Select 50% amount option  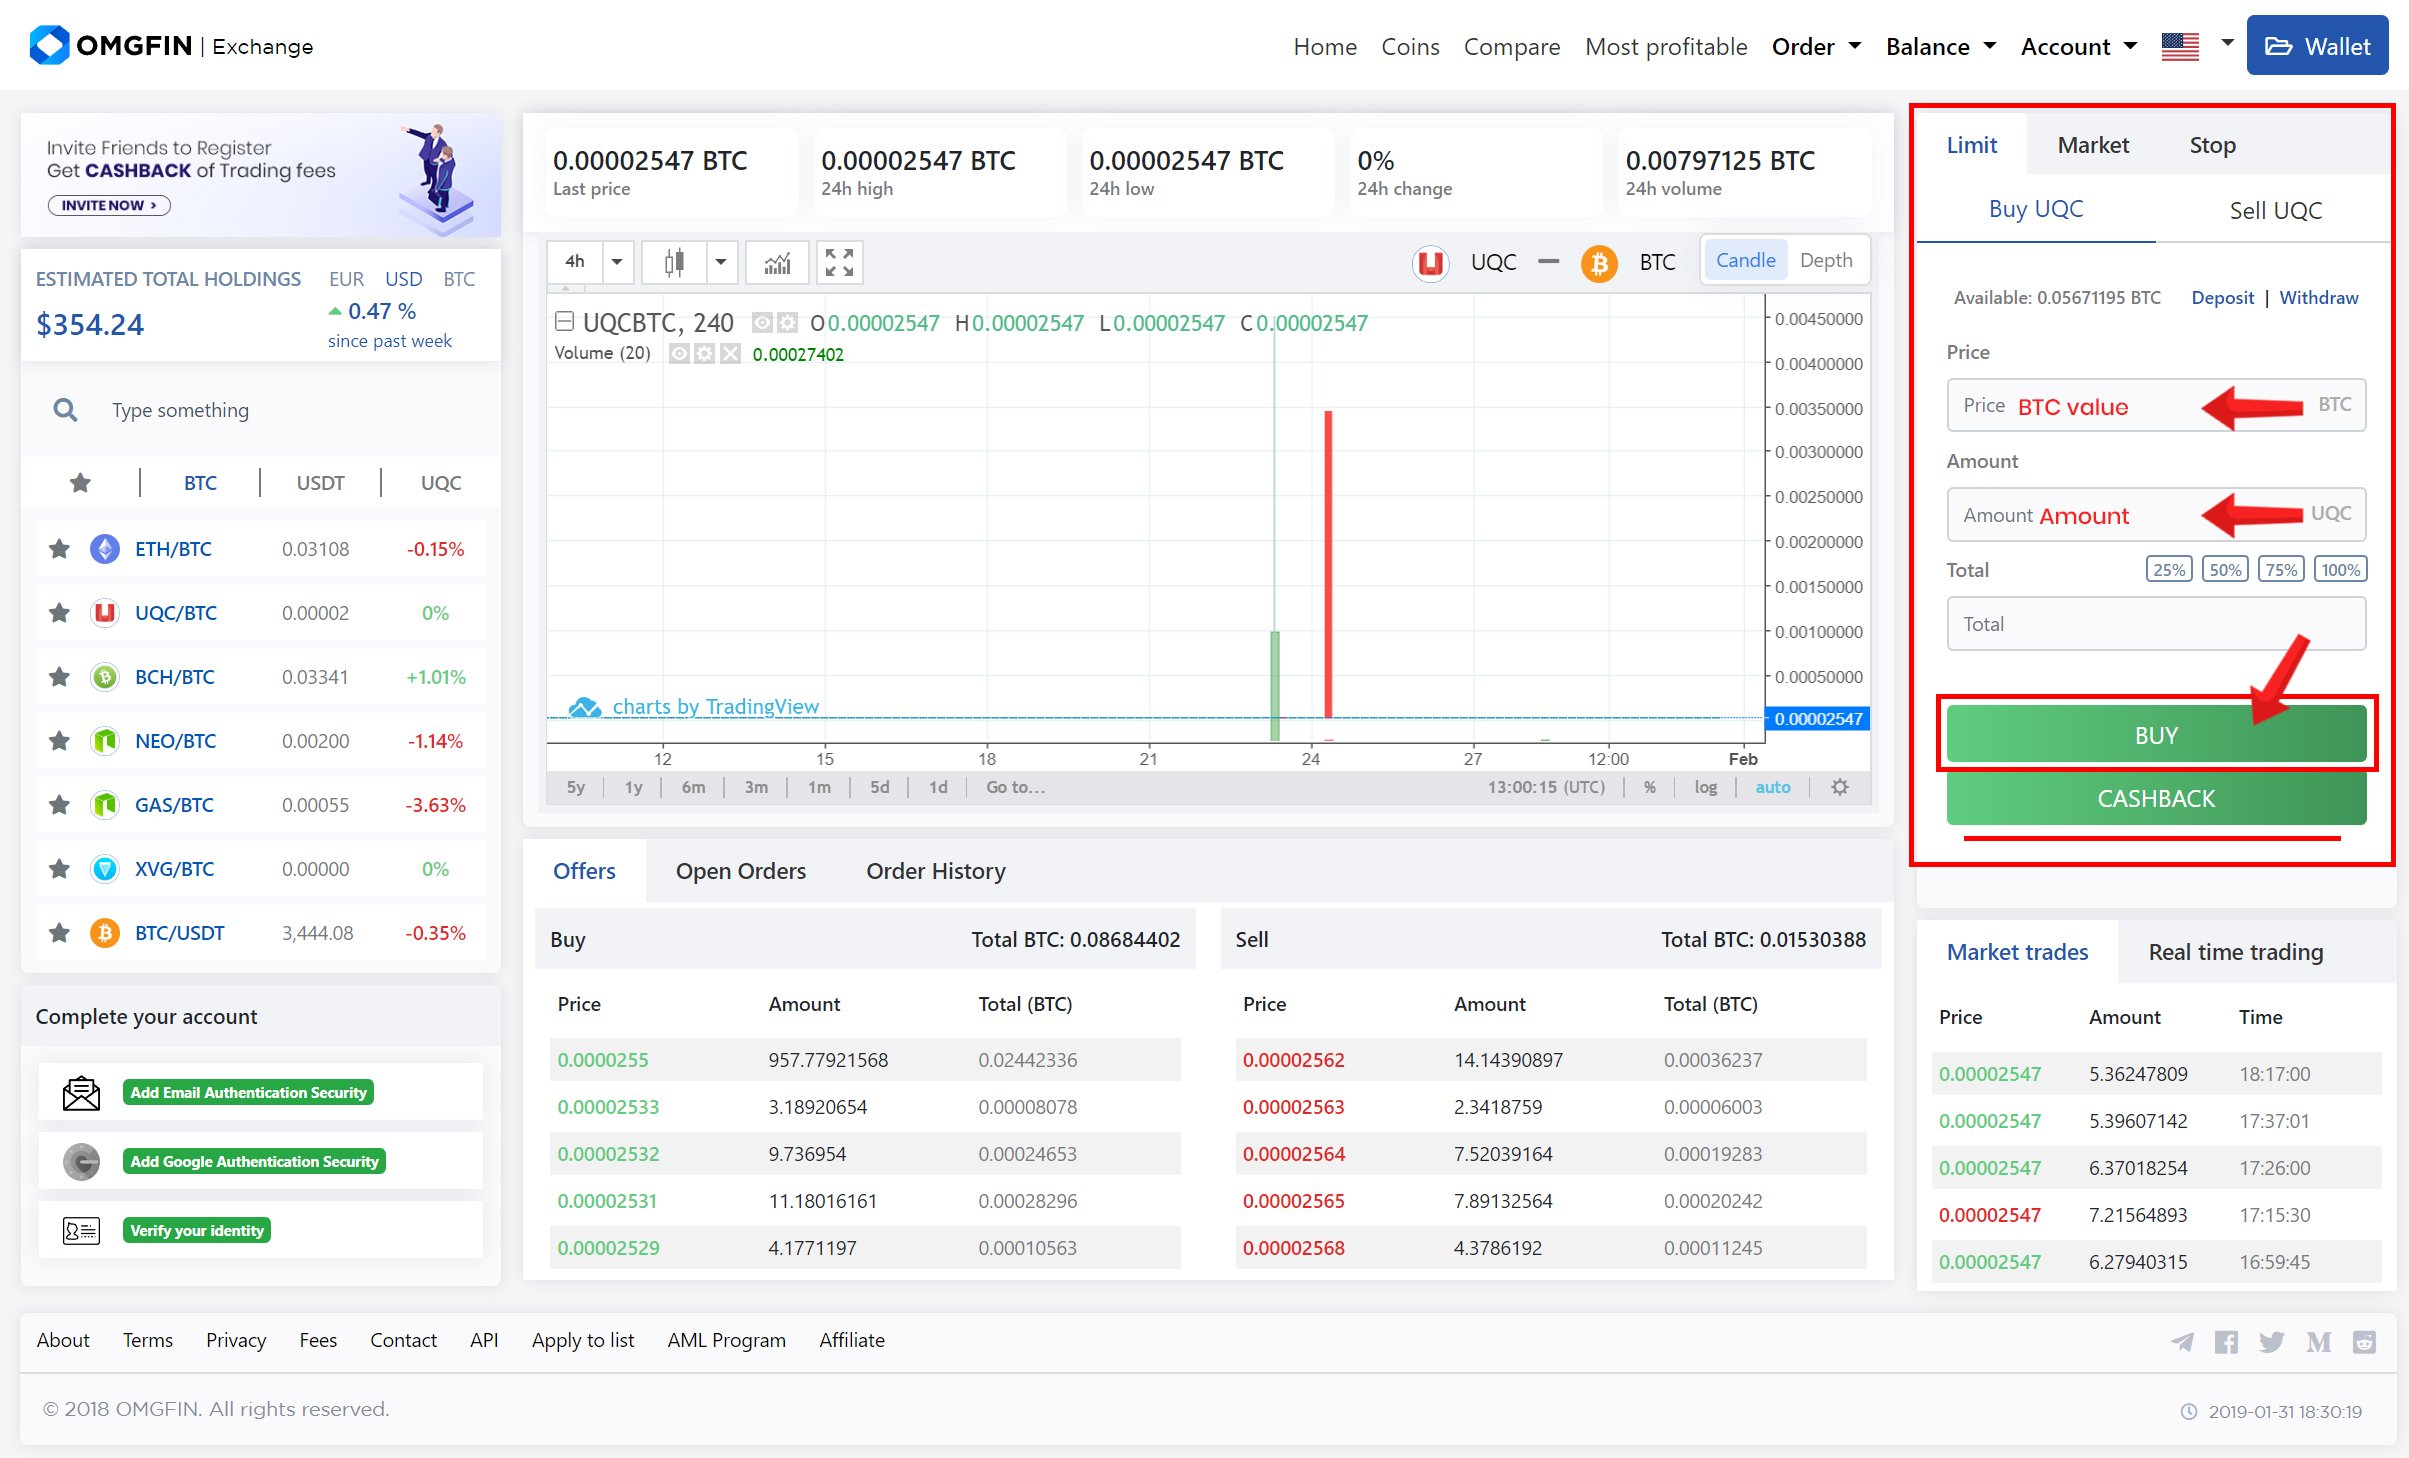coord(2225,570)
